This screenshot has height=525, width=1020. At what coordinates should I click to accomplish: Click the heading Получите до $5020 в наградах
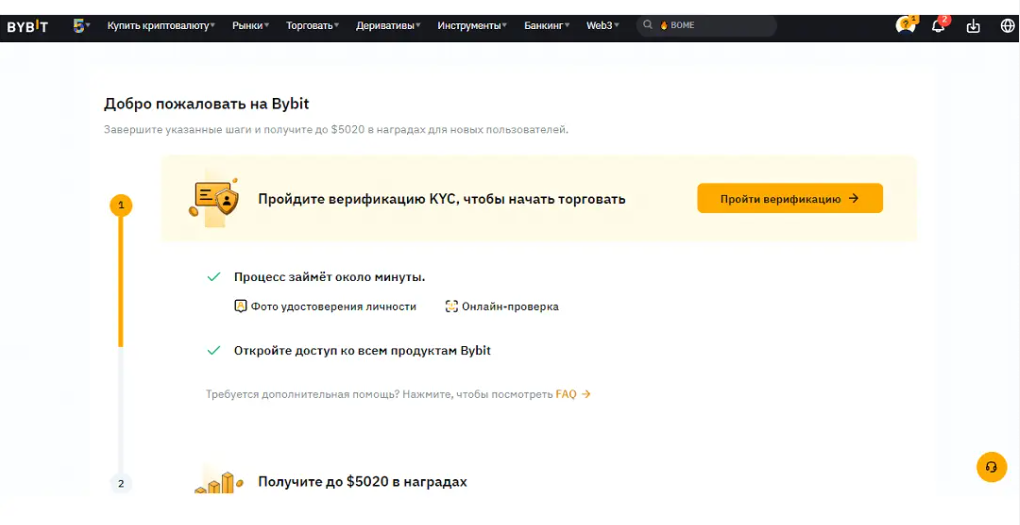tap(362, 482)
